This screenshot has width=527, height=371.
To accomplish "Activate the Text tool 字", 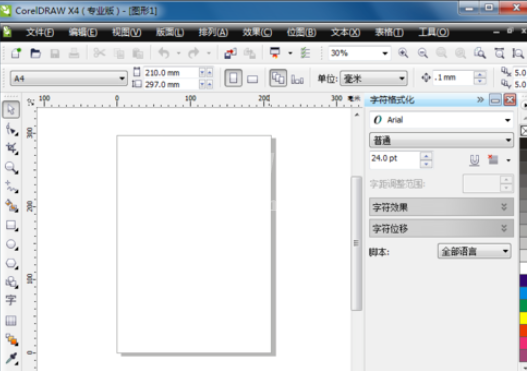I will pyautogui.click(x=11, y=300).
